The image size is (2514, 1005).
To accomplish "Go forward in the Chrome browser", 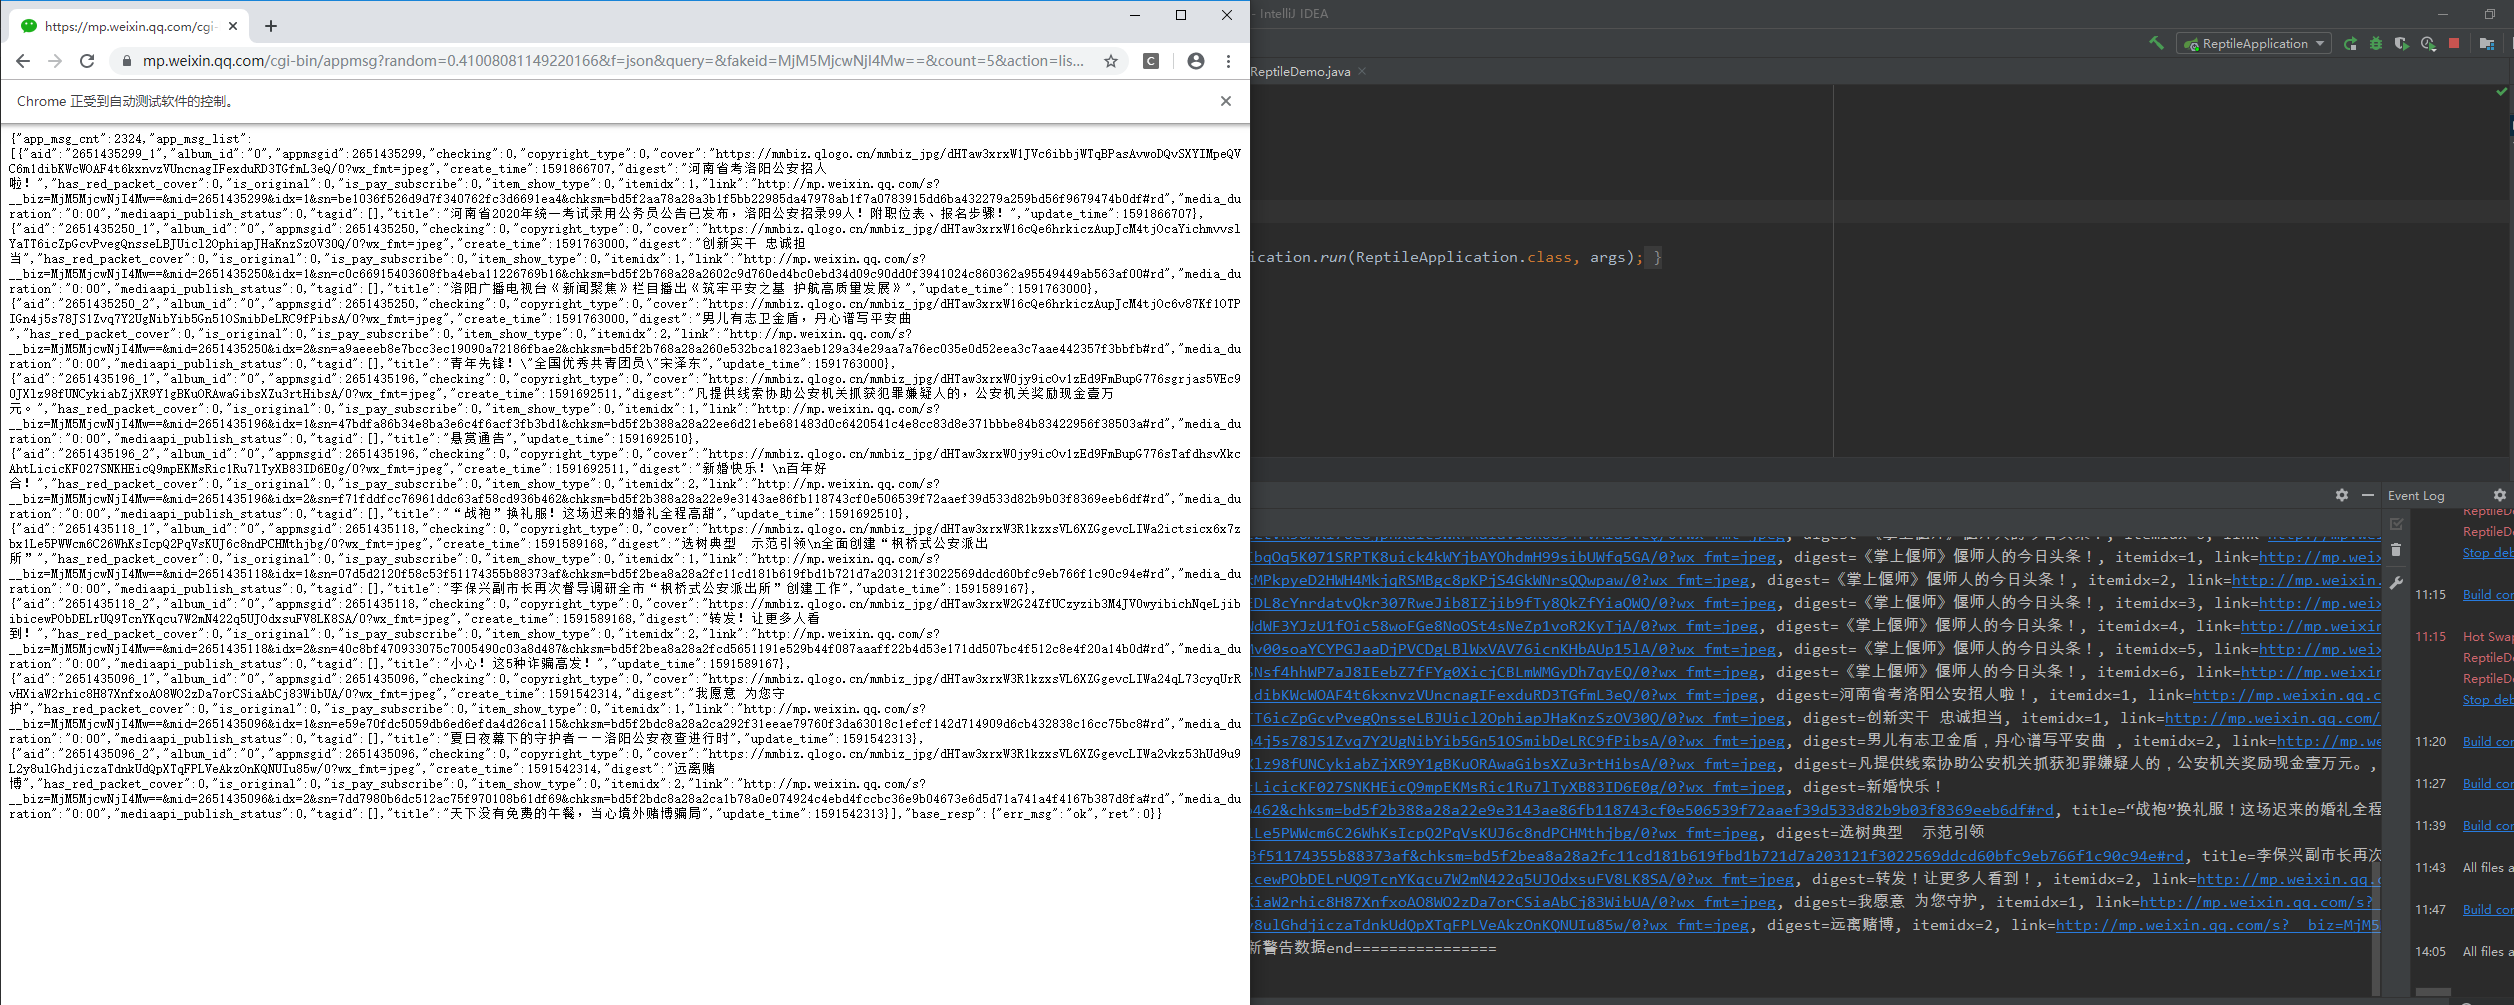I will [x=55, y=61].
